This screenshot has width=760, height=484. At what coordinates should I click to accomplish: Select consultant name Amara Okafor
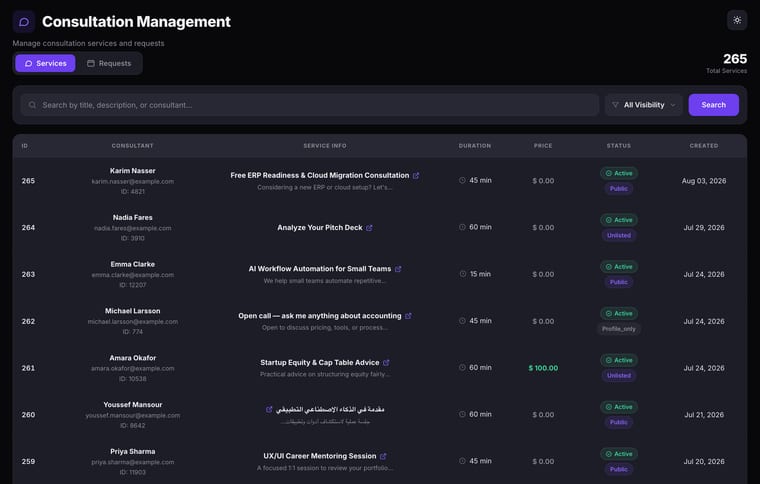133,358
